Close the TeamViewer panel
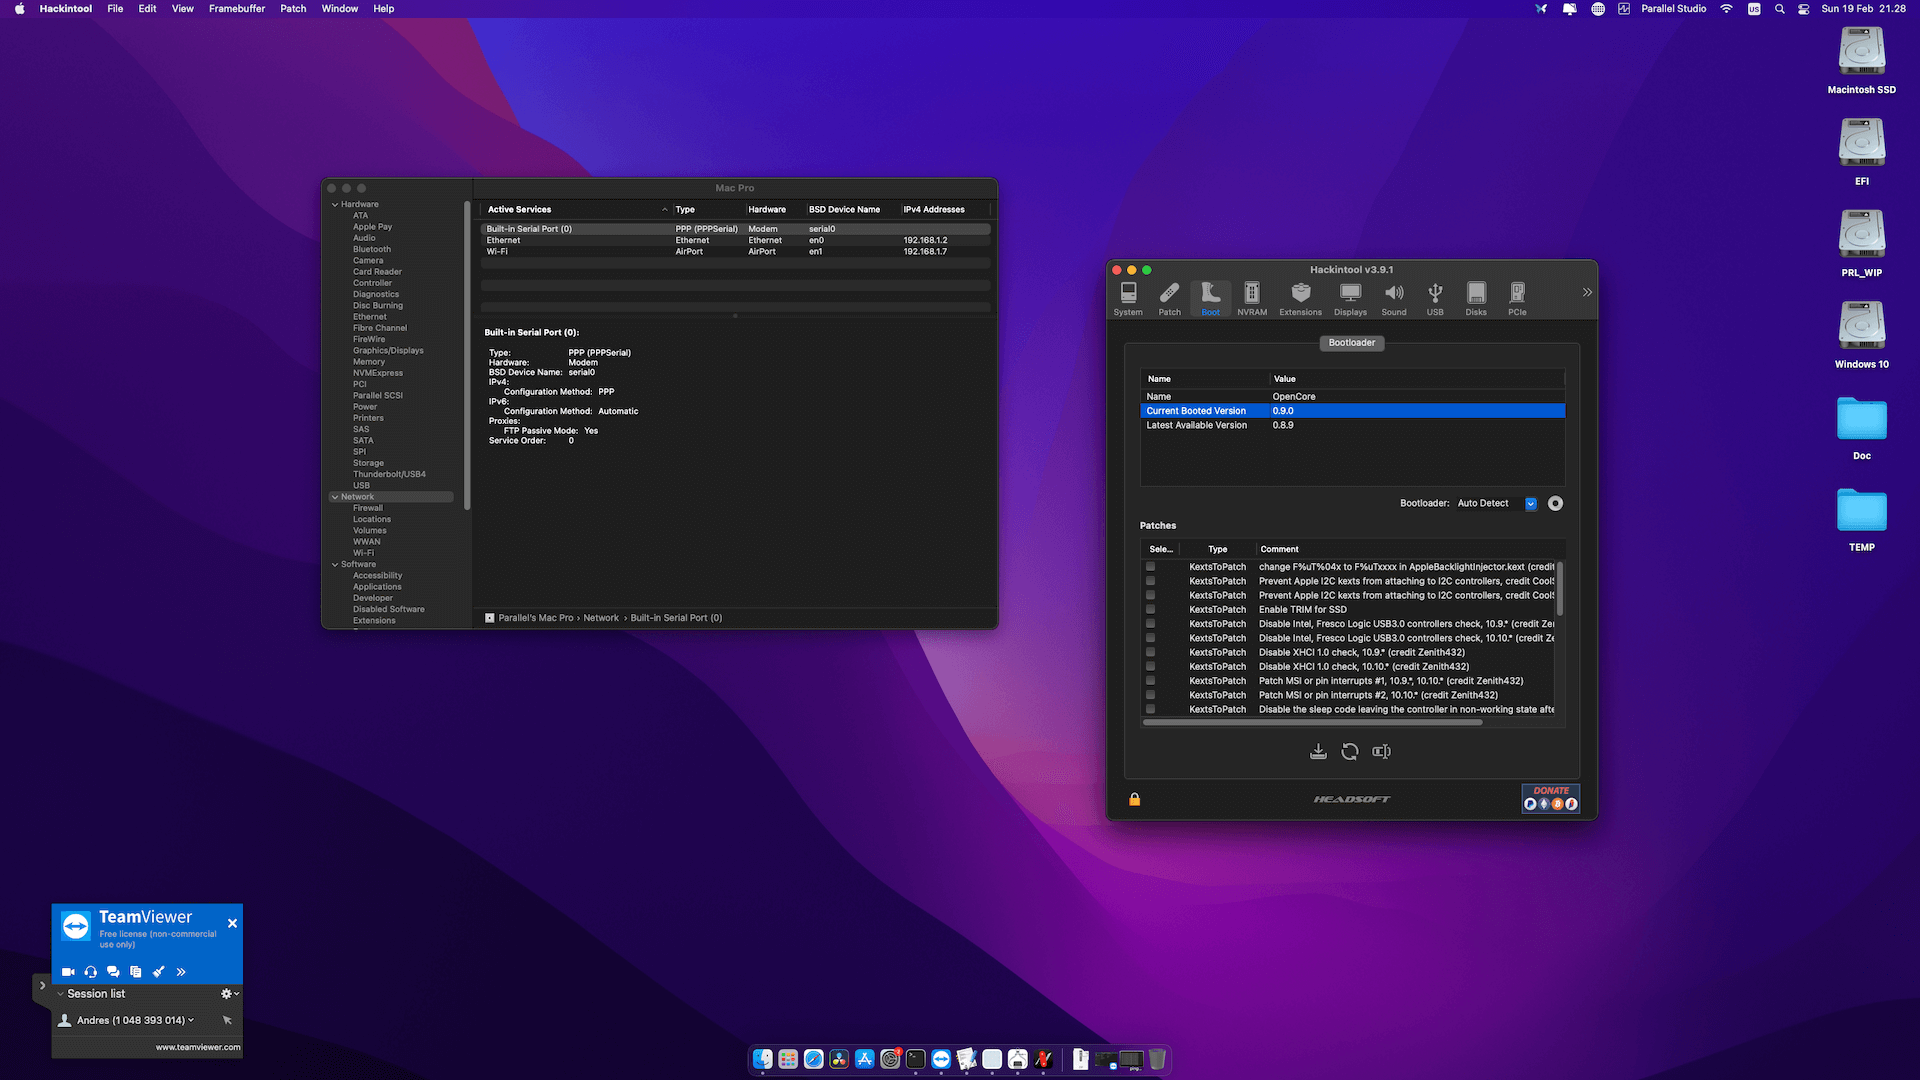Image resolution: width=1920 pixels, height=1080 pixels. pos(232,923)
